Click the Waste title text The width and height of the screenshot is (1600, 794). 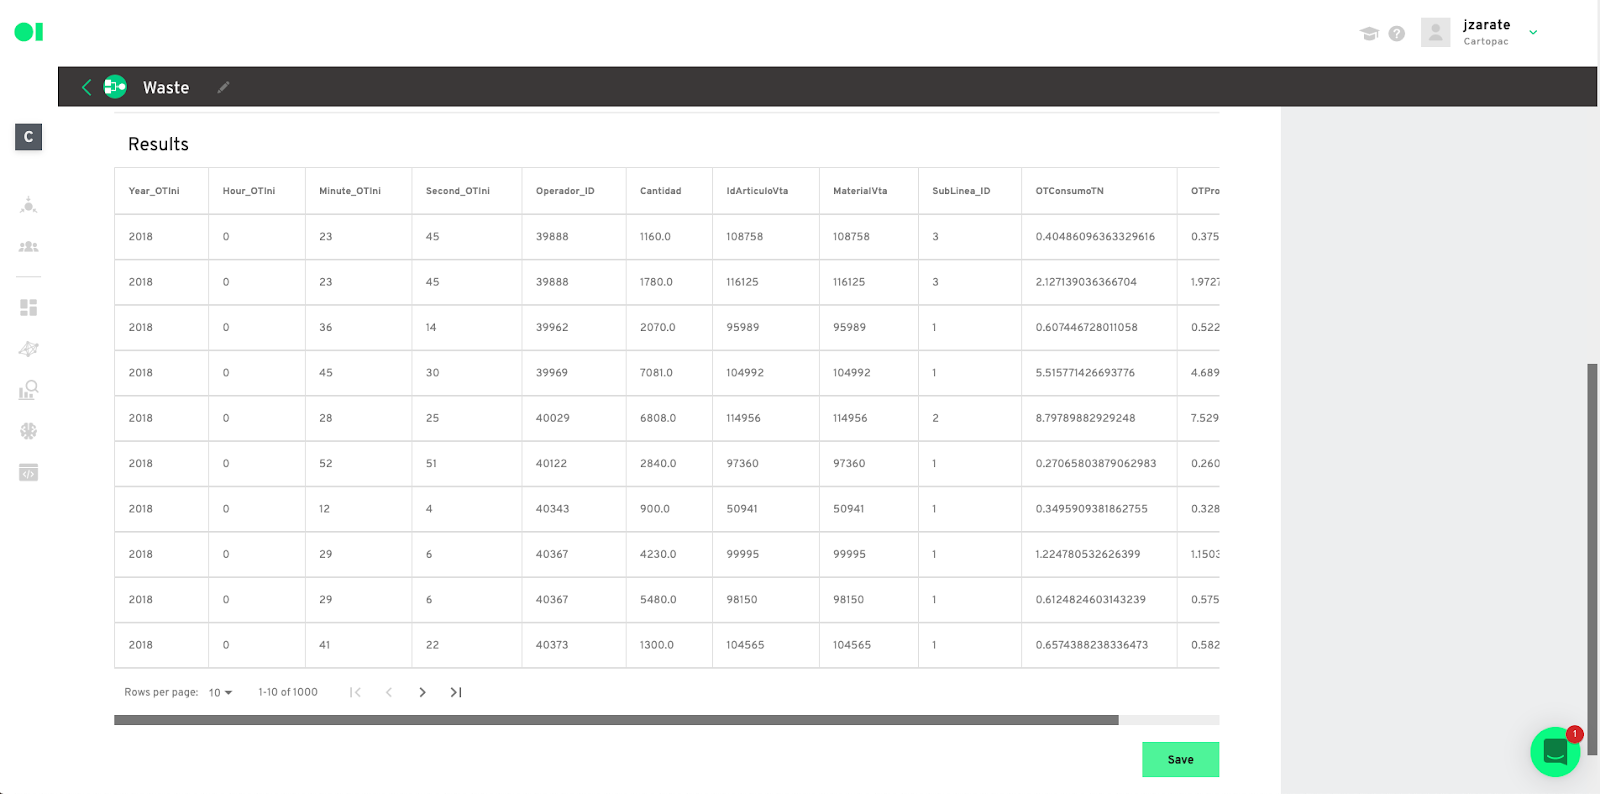(166, 88)
